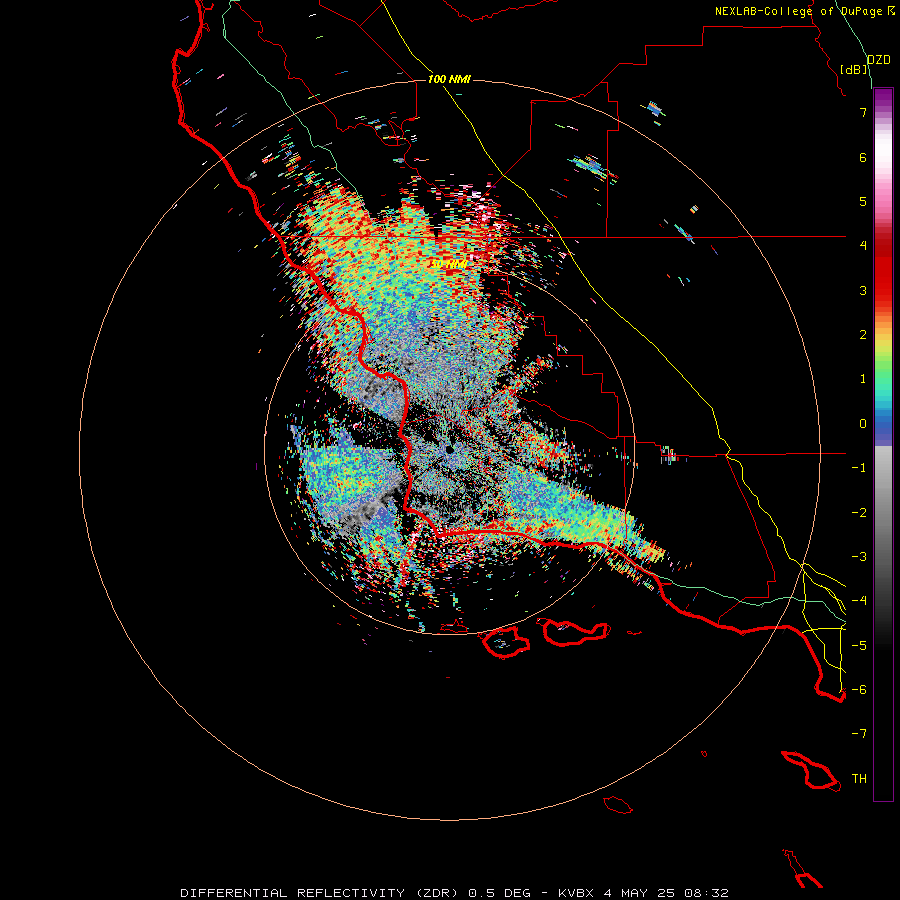This screenshot has height=900, width=900.
Task: Click the 3 value on the color scale
Action: (x=863, y=290)
